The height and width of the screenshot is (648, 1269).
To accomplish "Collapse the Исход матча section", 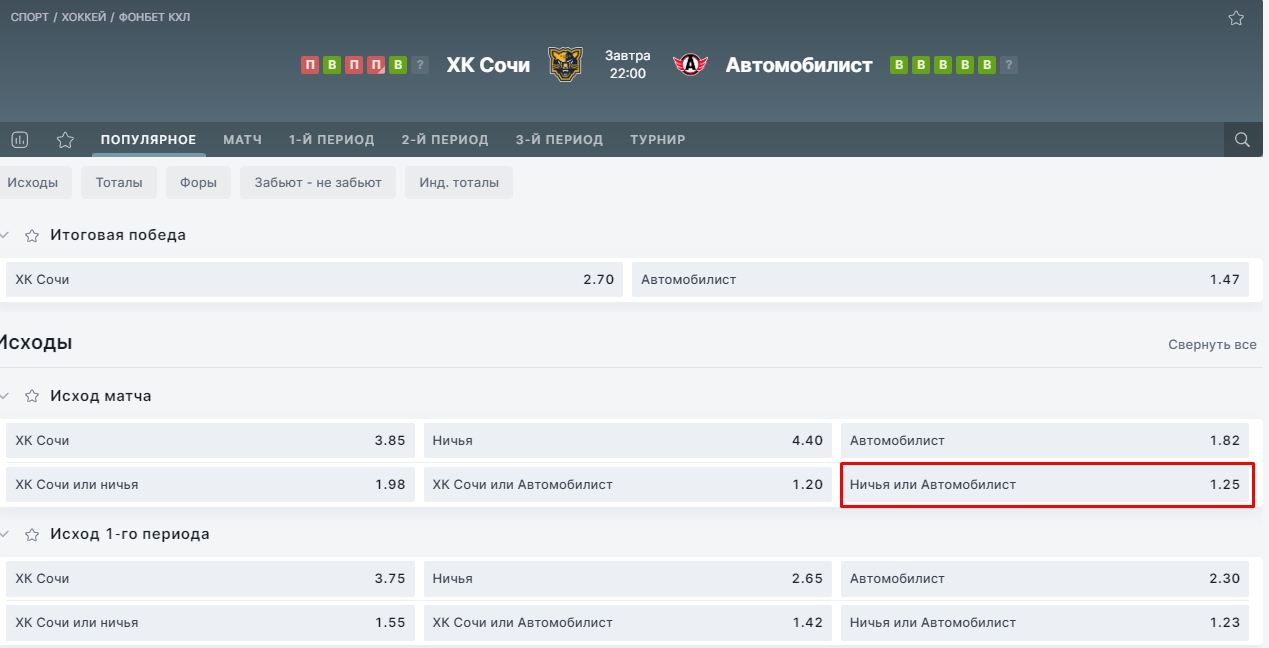I will (5, 396).
